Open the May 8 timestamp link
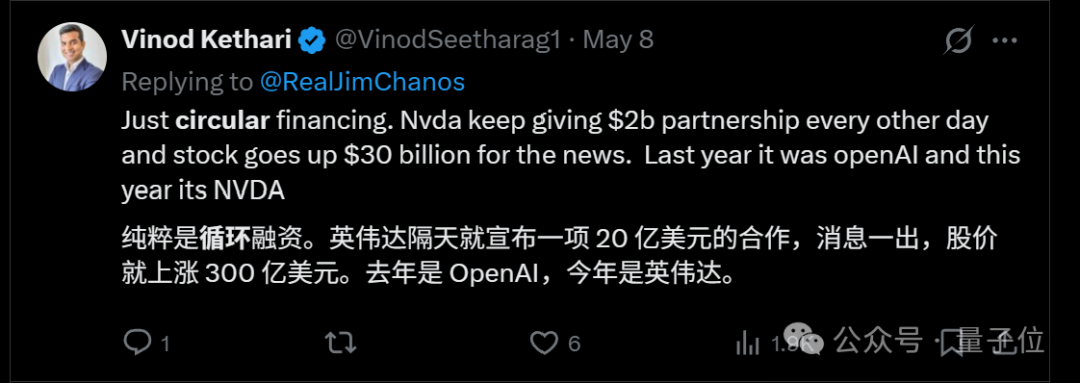This screenshot has width=1080, height=383. click(x=618, y=40)
